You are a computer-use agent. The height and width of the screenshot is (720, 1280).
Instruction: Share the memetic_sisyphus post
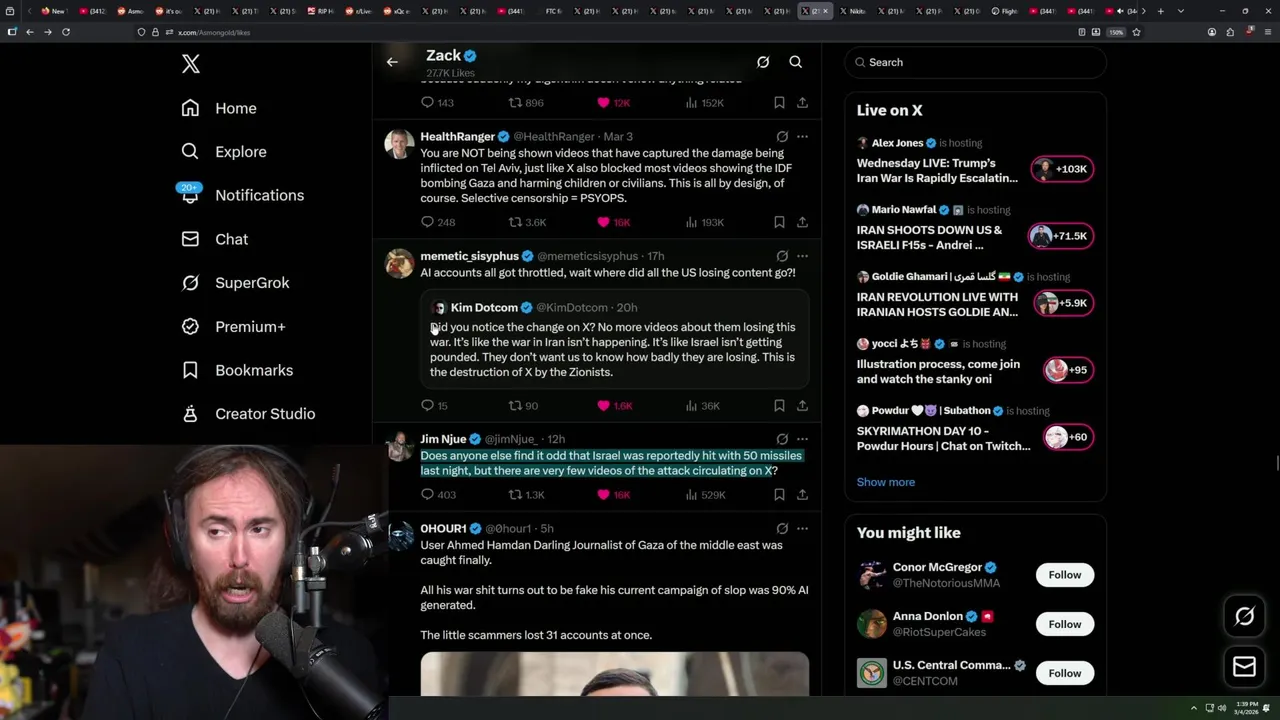pos(802,406)
